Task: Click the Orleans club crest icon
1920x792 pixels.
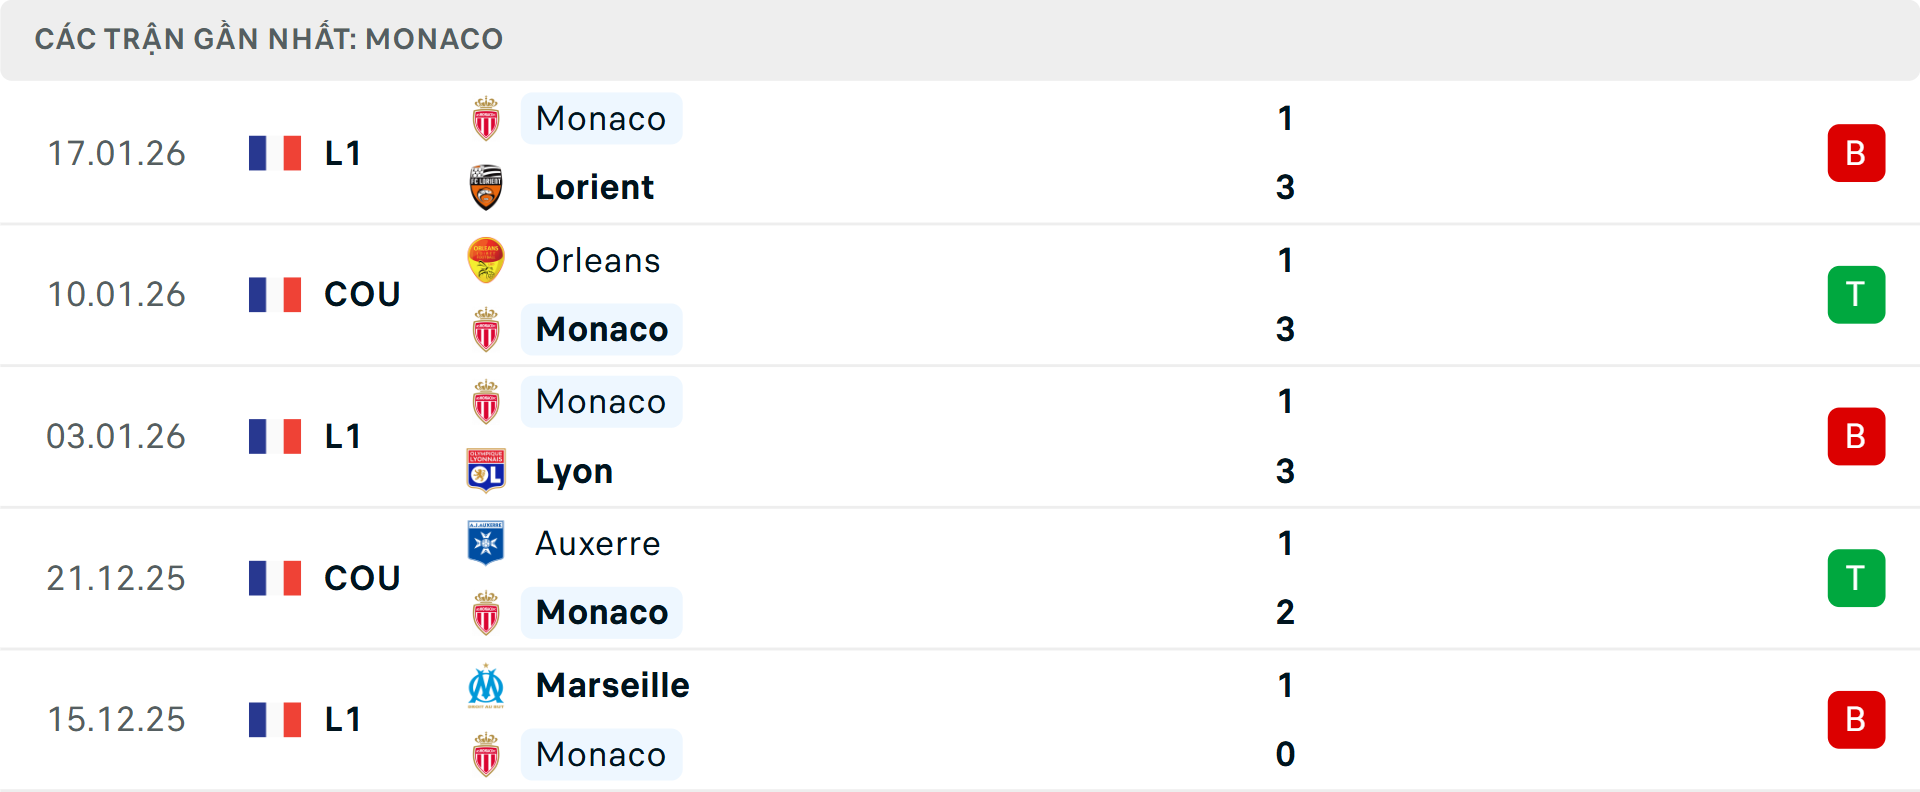Action: click(486, 260)
